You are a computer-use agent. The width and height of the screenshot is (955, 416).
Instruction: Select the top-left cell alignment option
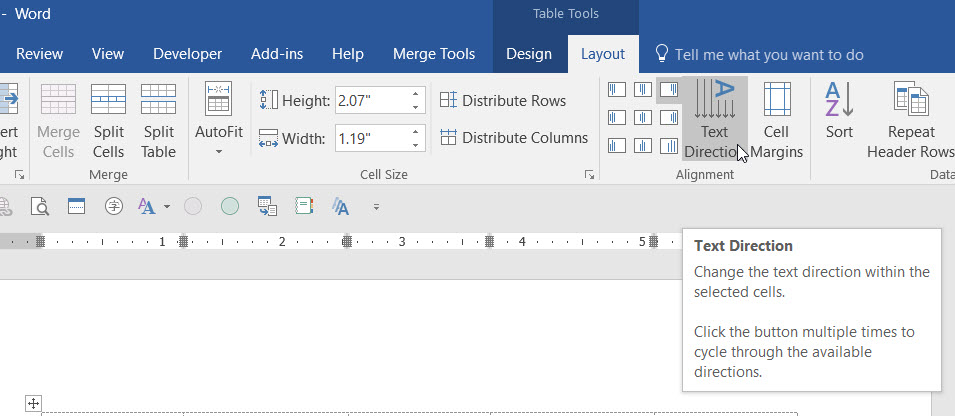[x=617, y=90]
